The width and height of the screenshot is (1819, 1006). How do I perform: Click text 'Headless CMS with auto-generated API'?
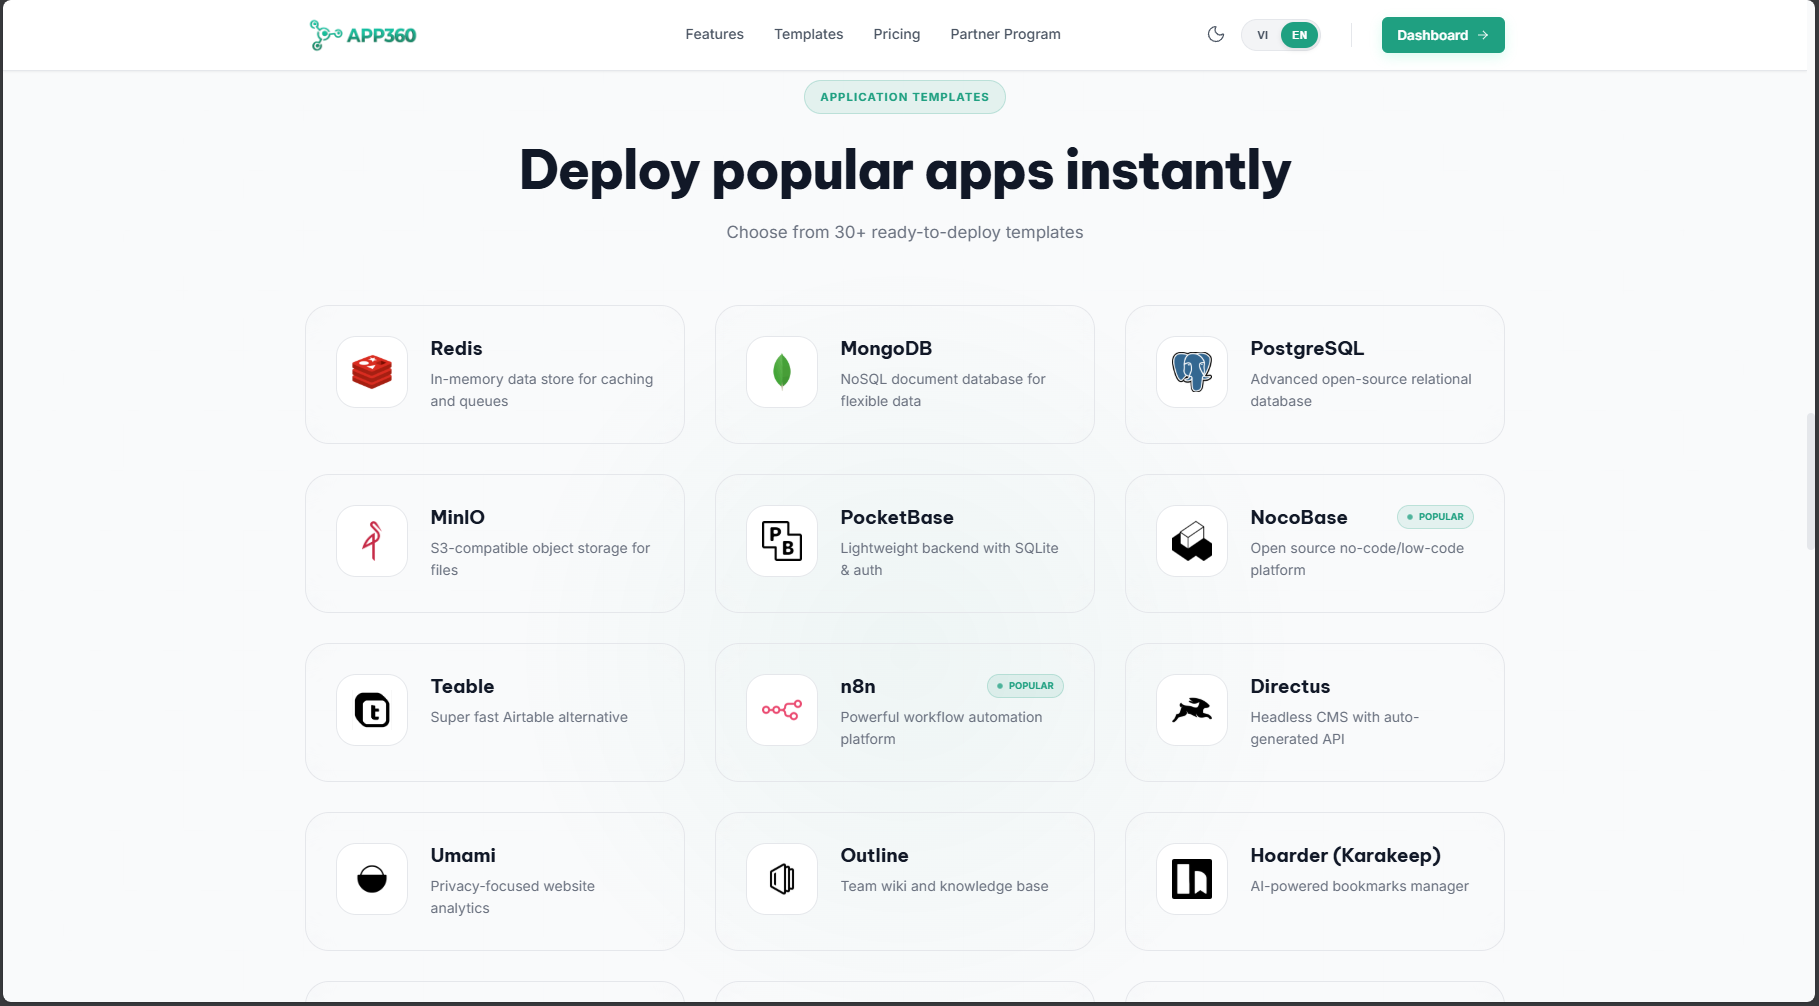click(x=1335, y=728)
